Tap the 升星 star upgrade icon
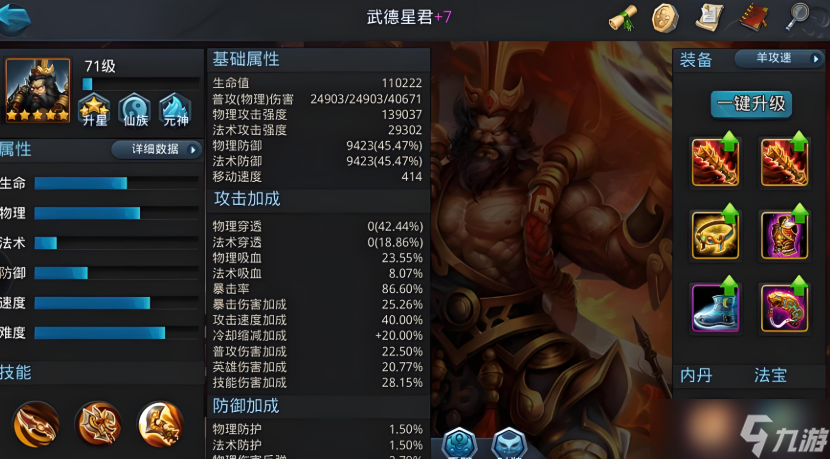The width and height of the screenshot is (830, 459). coord(94,110)
